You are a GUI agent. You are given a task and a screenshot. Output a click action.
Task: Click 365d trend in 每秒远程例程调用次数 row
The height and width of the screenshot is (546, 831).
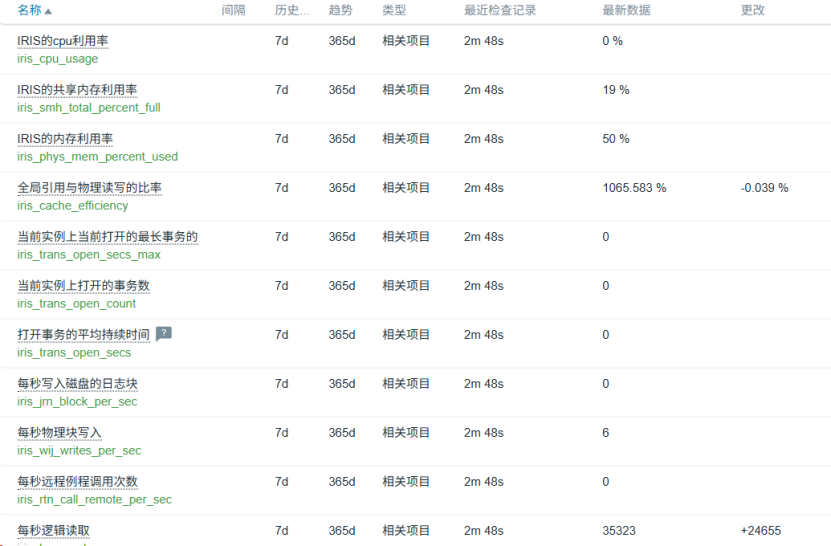pos(342,482)
